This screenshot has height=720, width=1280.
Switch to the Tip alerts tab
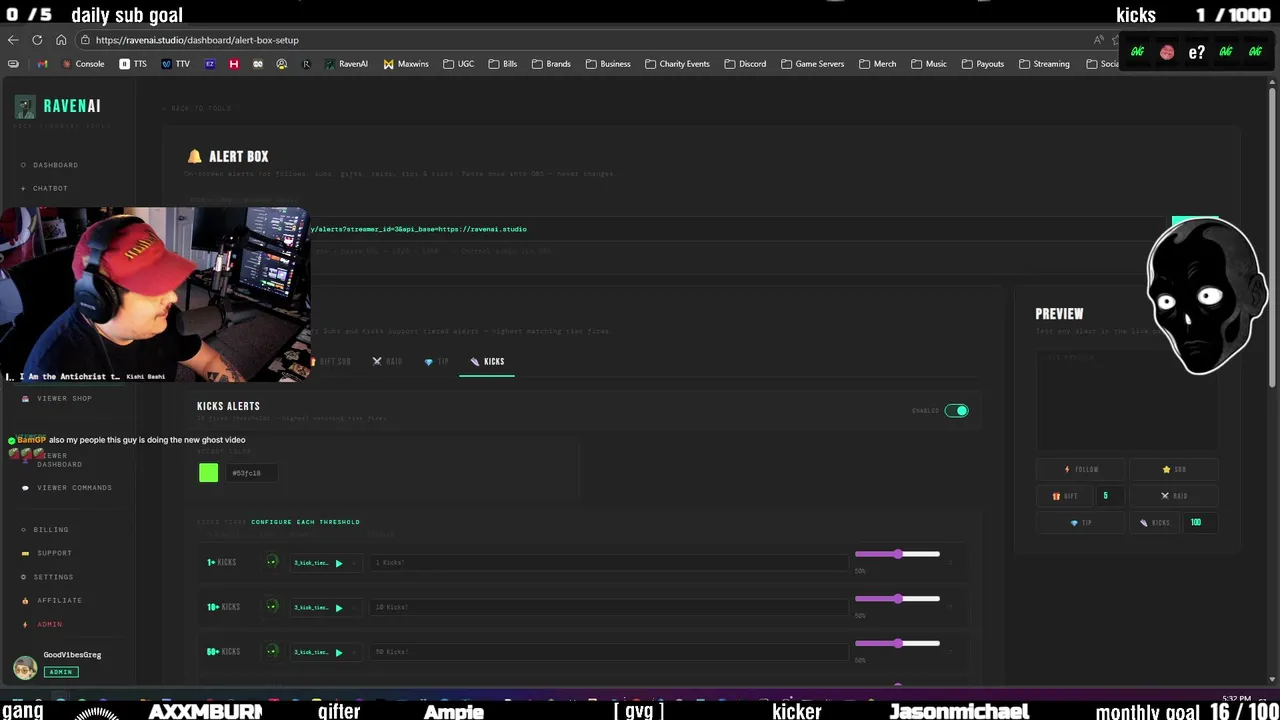coord(437,361)
